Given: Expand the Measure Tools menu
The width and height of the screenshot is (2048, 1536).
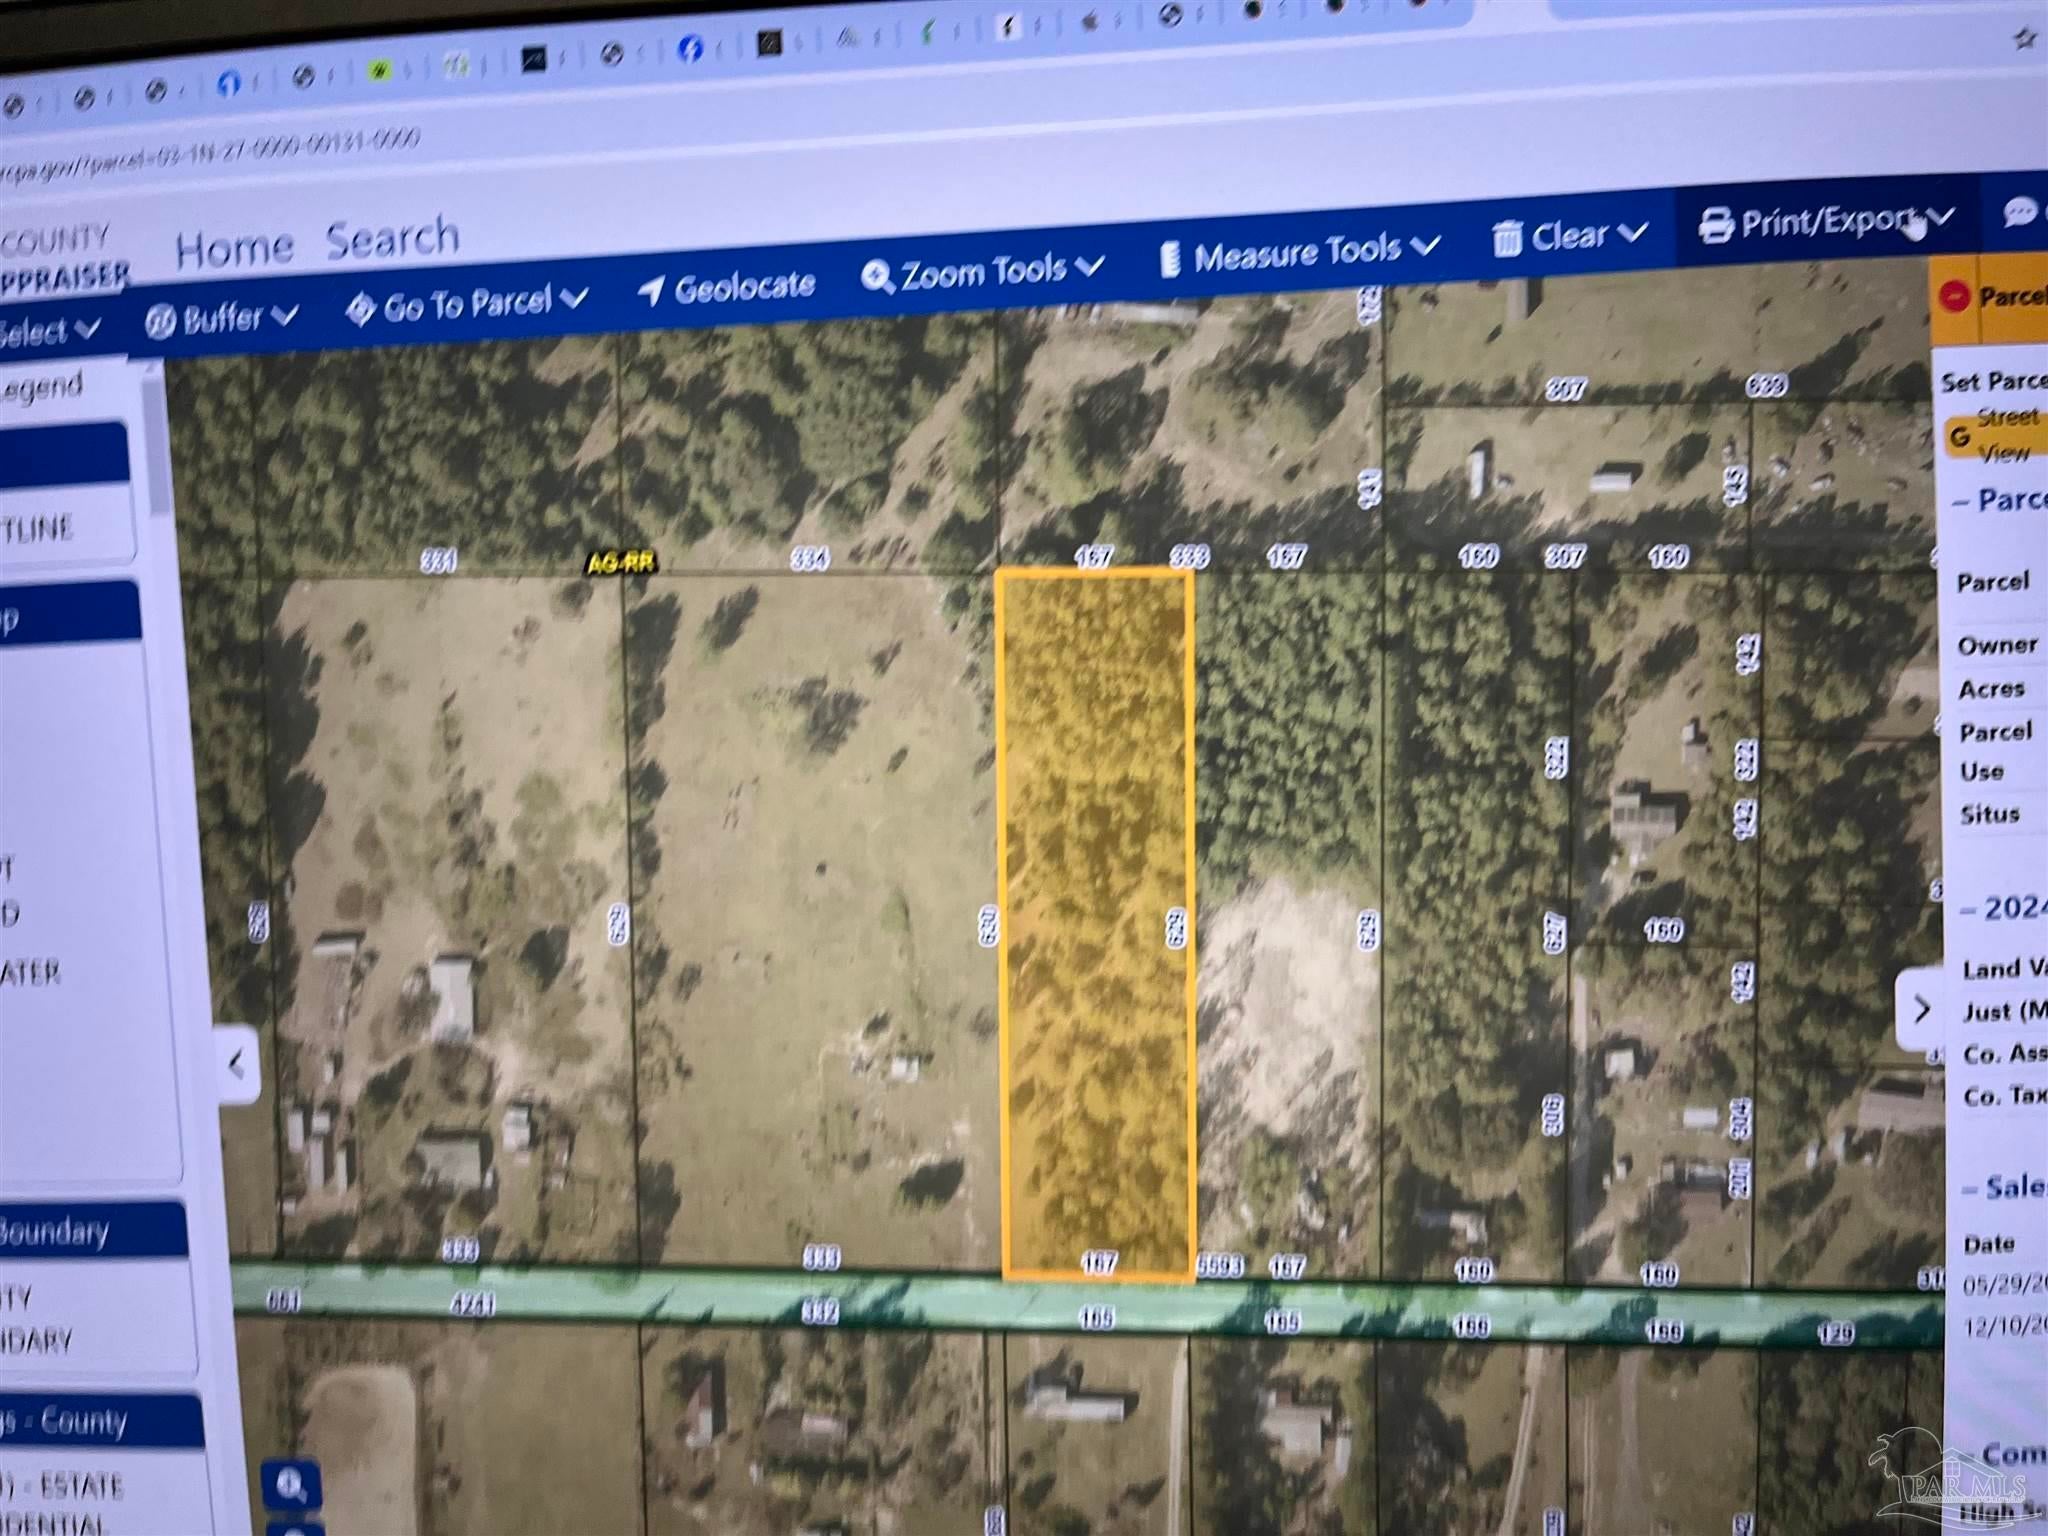Looking at the screenshot, I should (1300, 255).
